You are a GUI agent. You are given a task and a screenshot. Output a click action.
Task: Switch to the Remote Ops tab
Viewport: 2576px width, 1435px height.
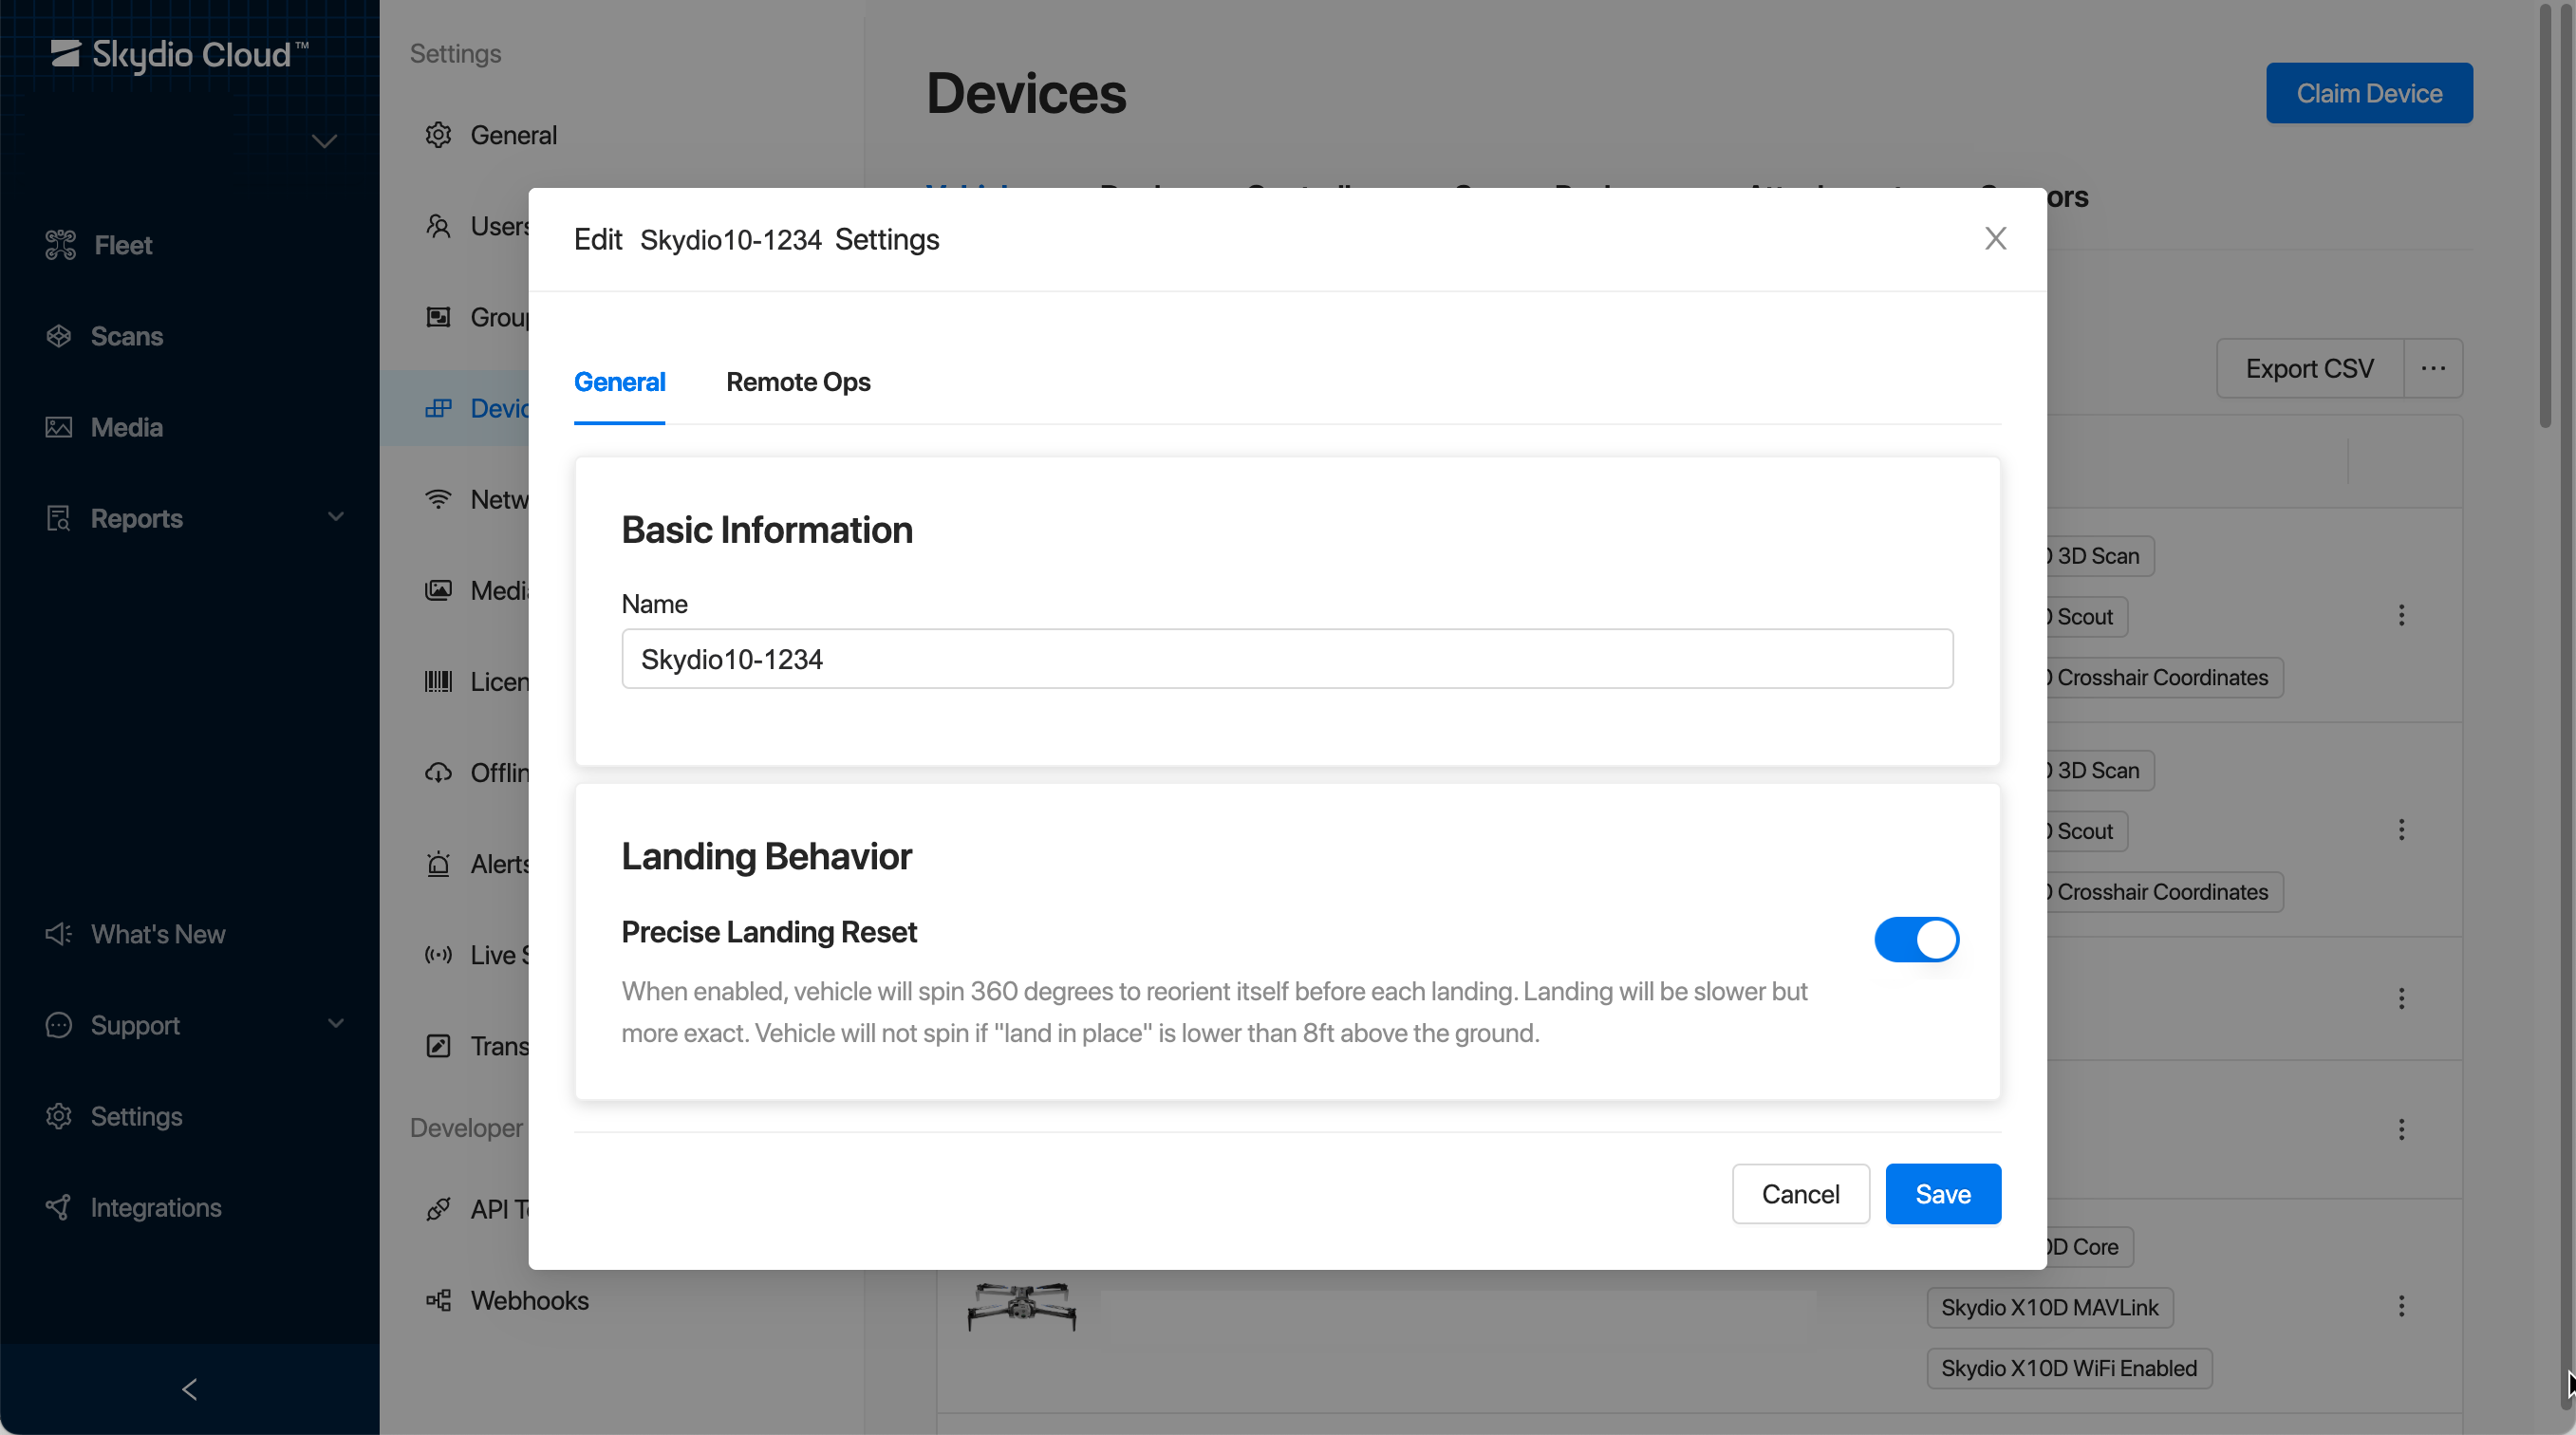(x=798, y=382)
